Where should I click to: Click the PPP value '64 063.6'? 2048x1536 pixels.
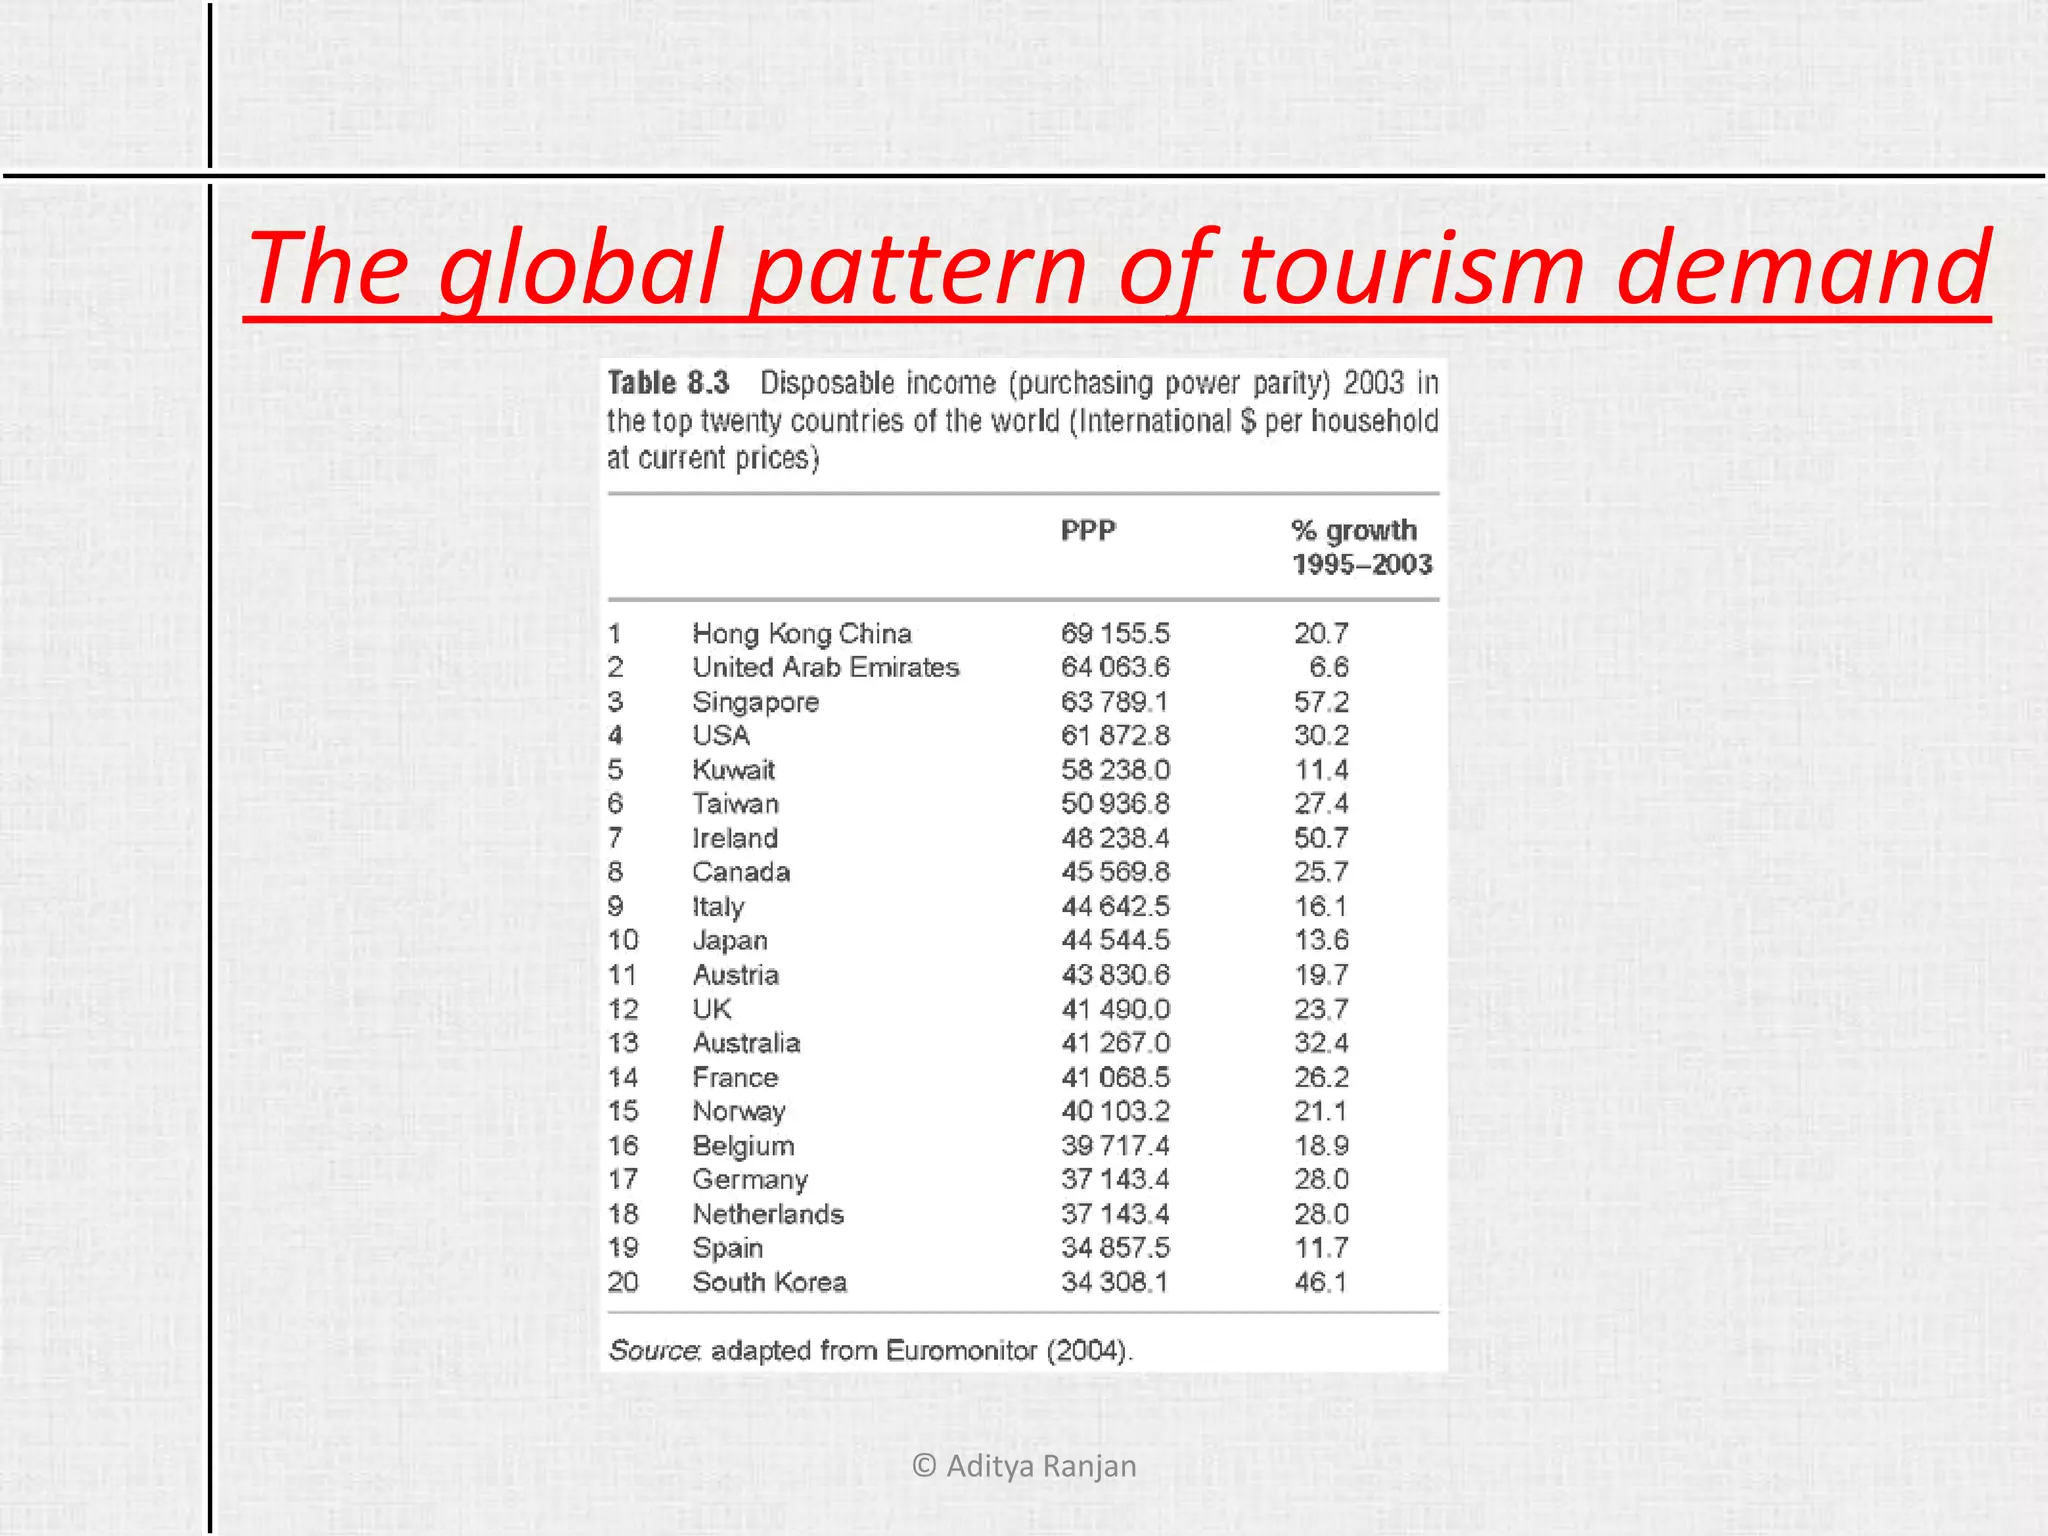1115,668
